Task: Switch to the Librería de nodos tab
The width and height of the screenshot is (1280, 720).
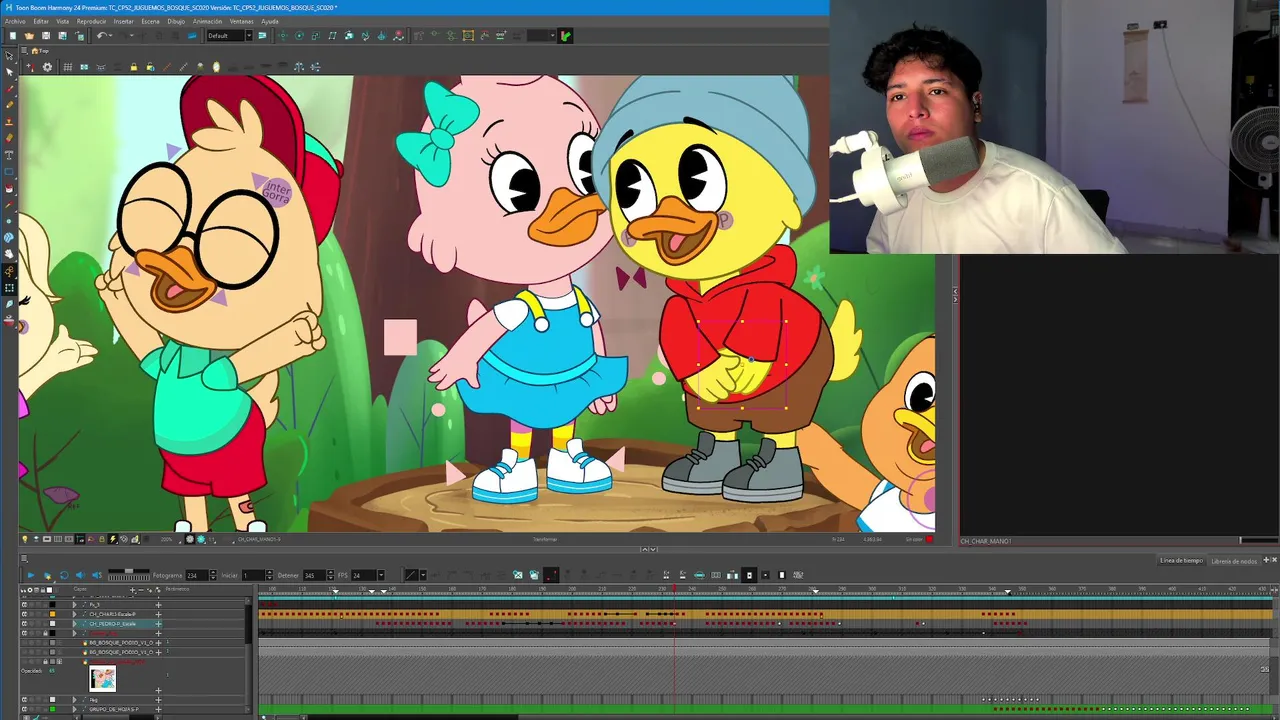Action: coord(1234,561)
